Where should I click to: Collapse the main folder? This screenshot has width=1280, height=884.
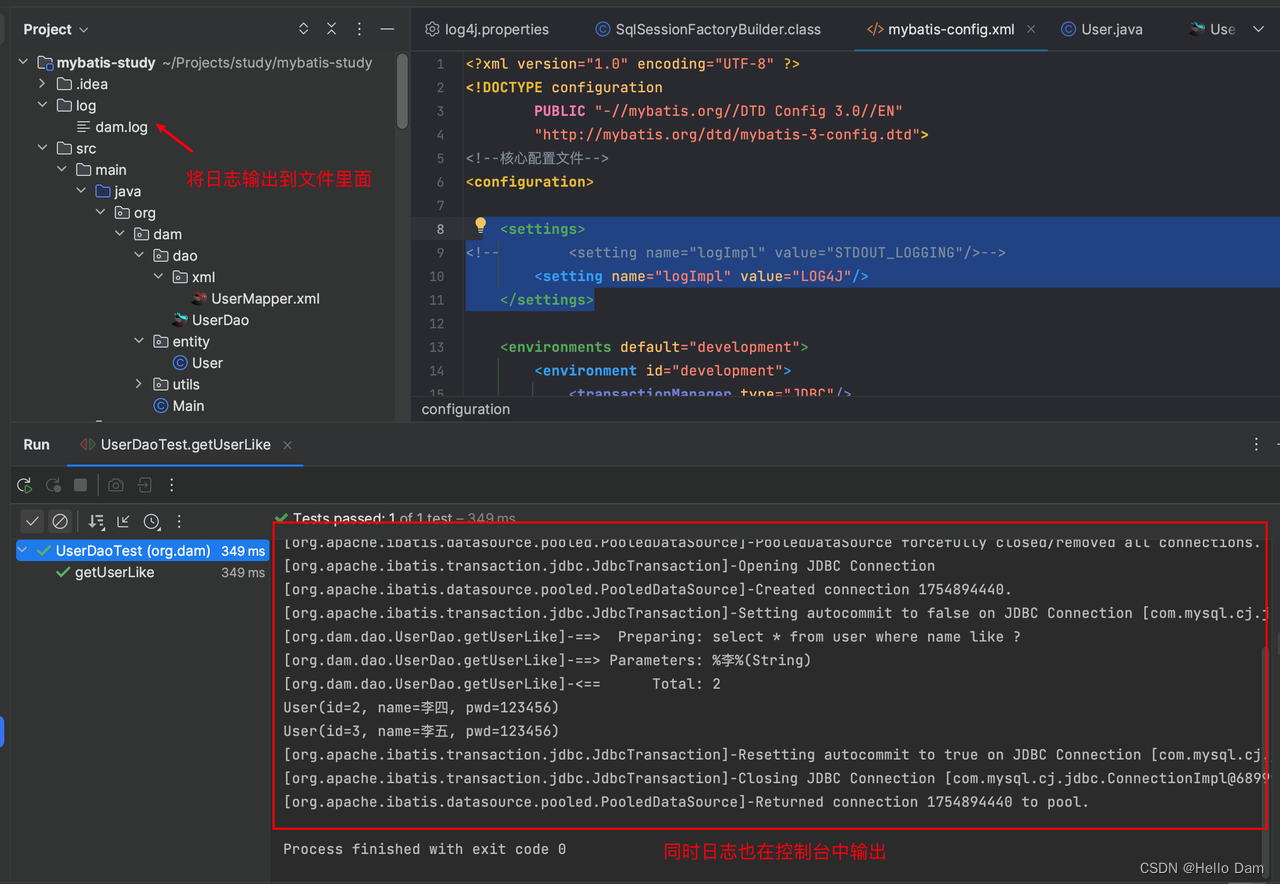pyautogui.click(x=62, y=170)
